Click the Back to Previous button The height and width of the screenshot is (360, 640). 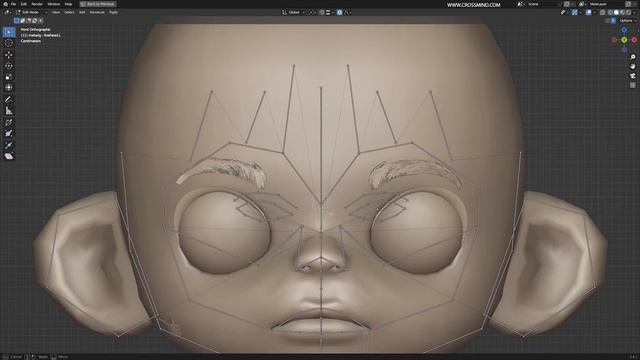(98, 4)
